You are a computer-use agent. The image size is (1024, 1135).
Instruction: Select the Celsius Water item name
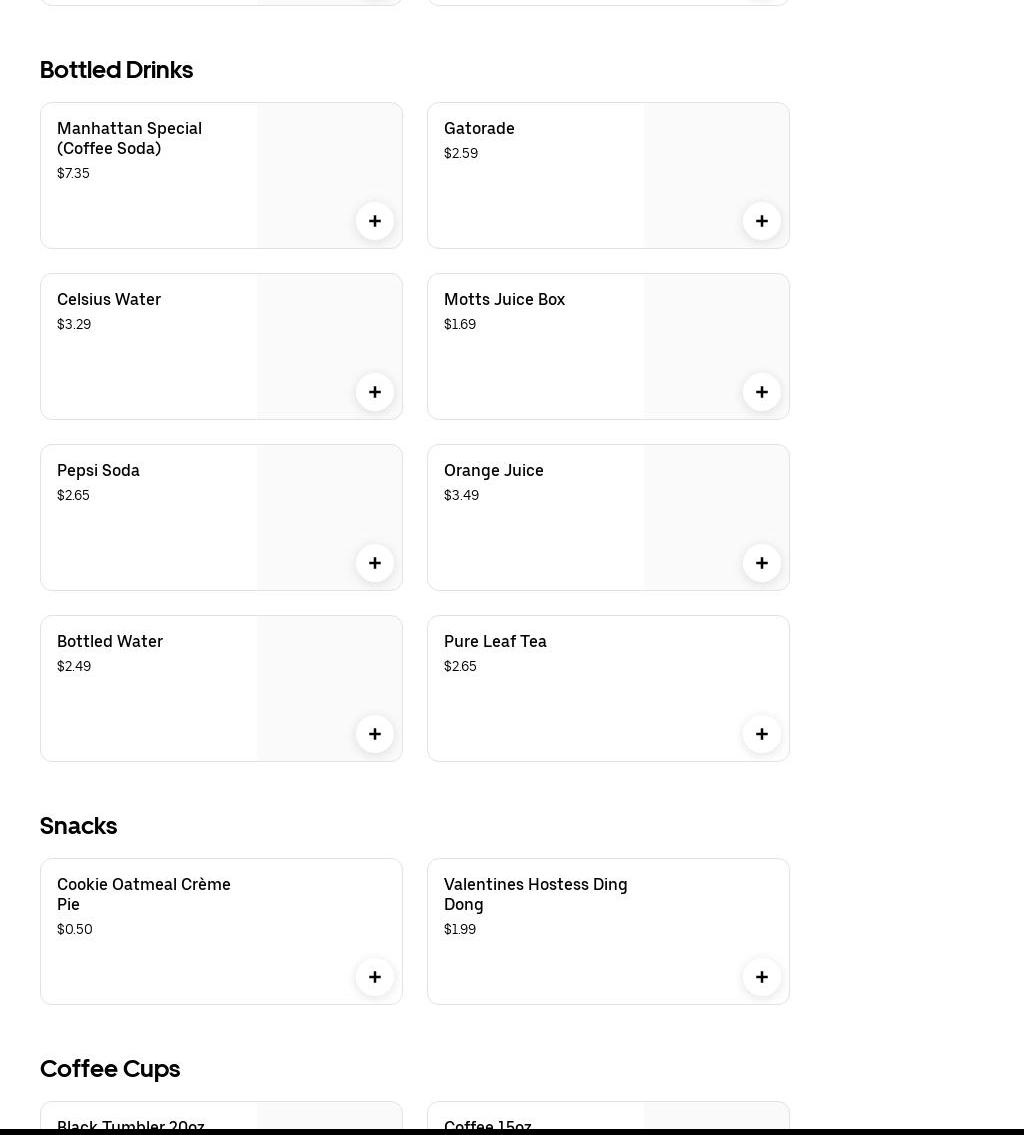pyautogui.click(x=109, y=299)
